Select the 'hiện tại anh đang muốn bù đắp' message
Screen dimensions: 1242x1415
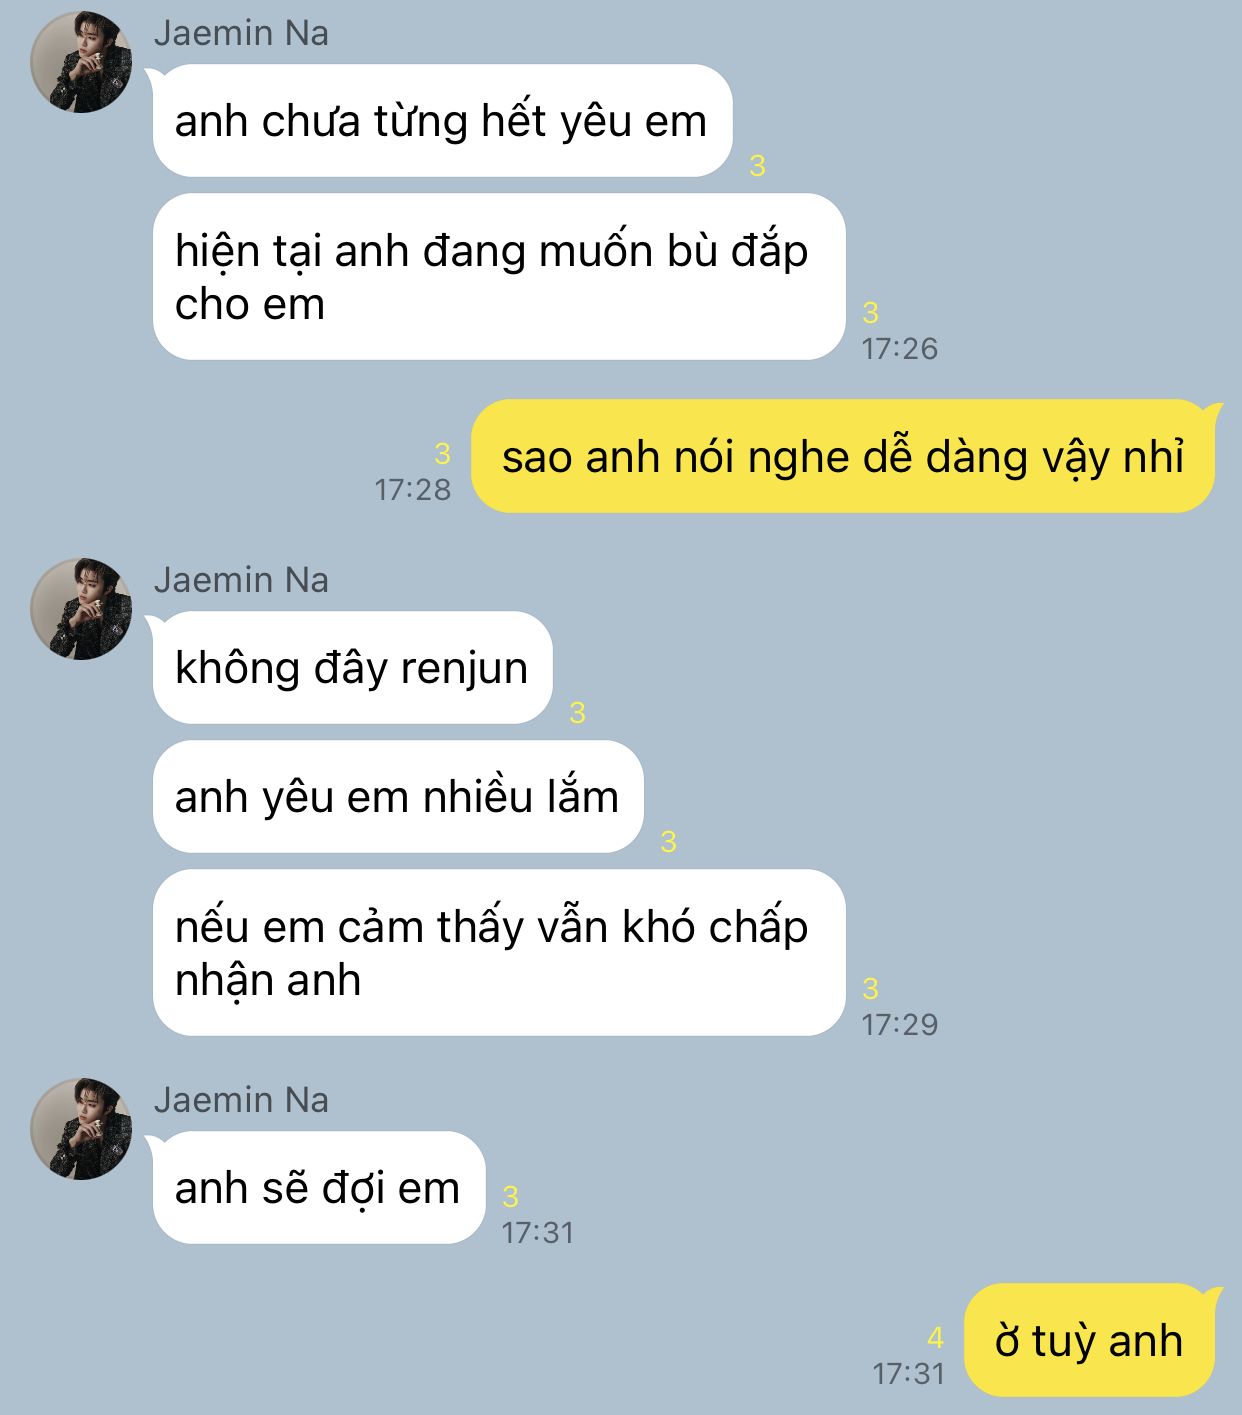coord(499,277)
